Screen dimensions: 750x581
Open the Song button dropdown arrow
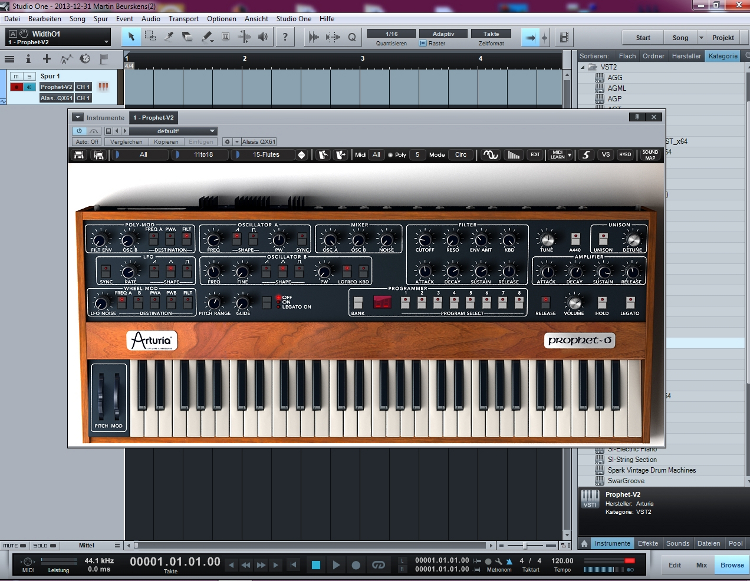tap(701, 37)
